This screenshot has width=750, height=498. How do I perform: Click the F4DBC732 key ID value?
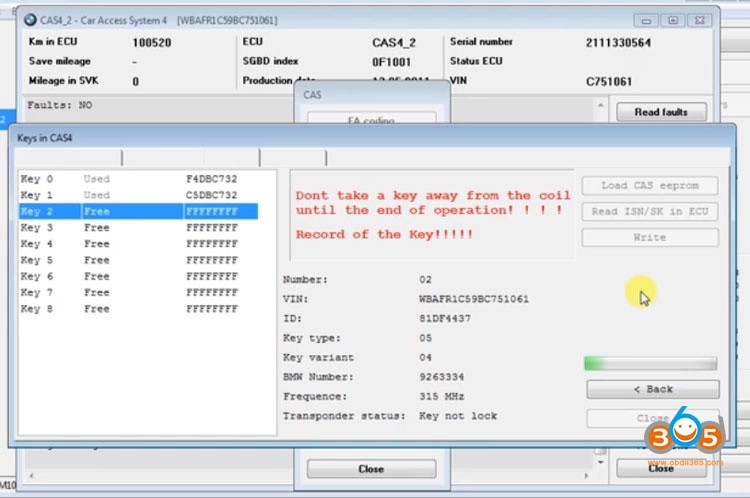pyautogui.click(x=211, y=179)
